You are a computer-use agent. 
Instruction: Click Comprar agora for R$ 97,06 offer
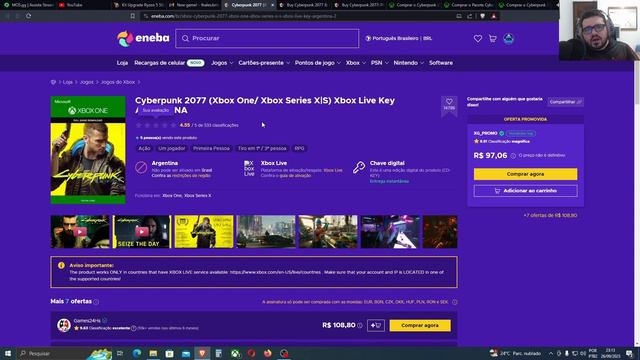525,174
